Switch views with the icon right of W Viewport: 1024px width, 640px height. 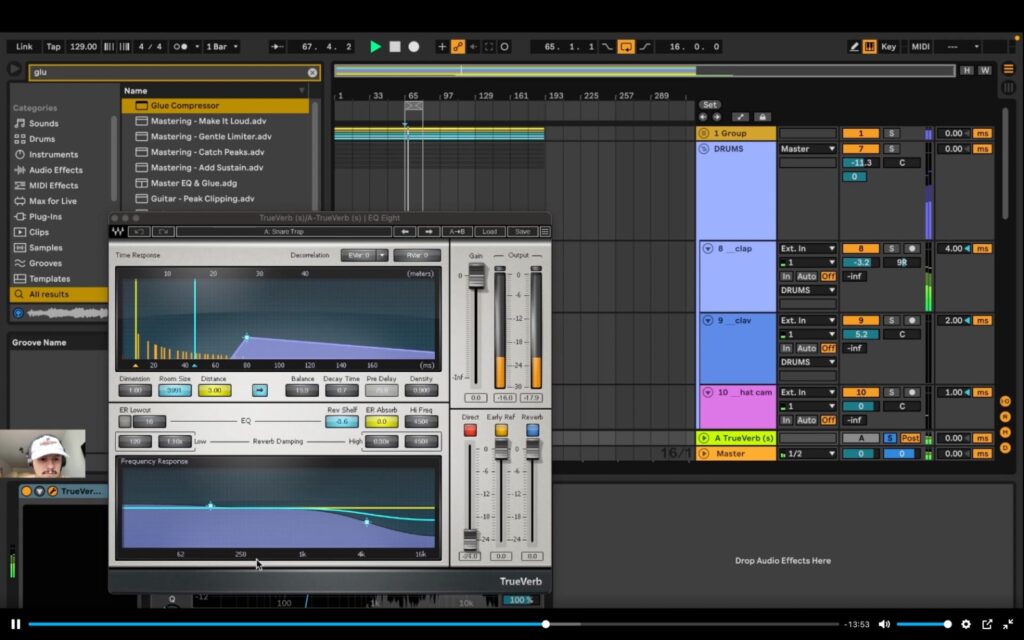[x=1008, y=69]
